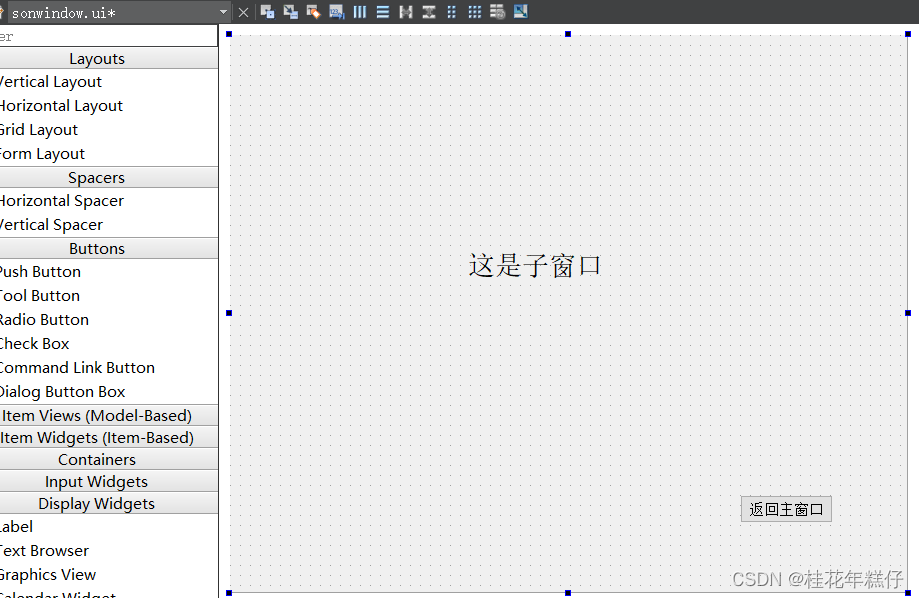Select Push Button widget
Screen dimensions: 919x598
(x=108, y=272)
